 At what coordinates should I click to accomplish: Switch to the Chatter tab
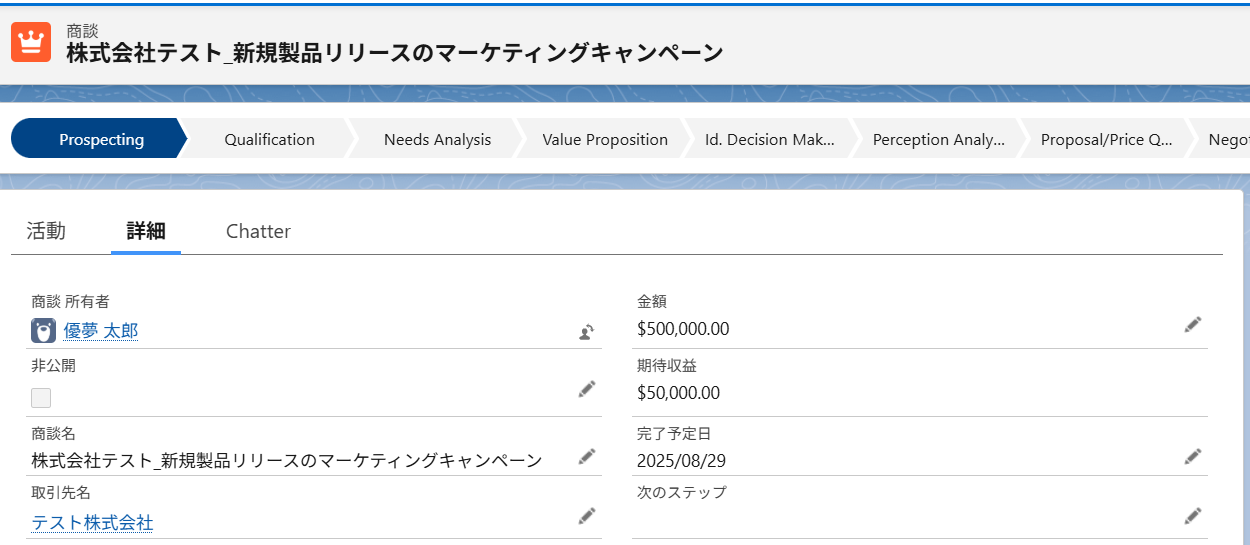pyautogui.click(x=258, y=231)
